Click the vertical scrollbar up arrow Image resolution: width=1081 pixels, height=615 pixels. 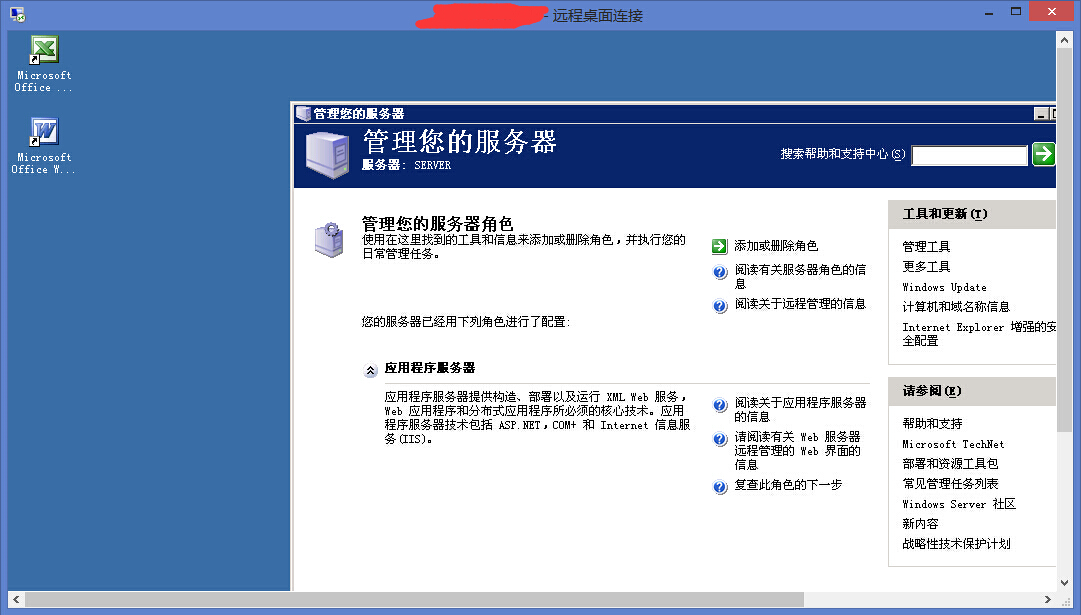pos(1064,40)
